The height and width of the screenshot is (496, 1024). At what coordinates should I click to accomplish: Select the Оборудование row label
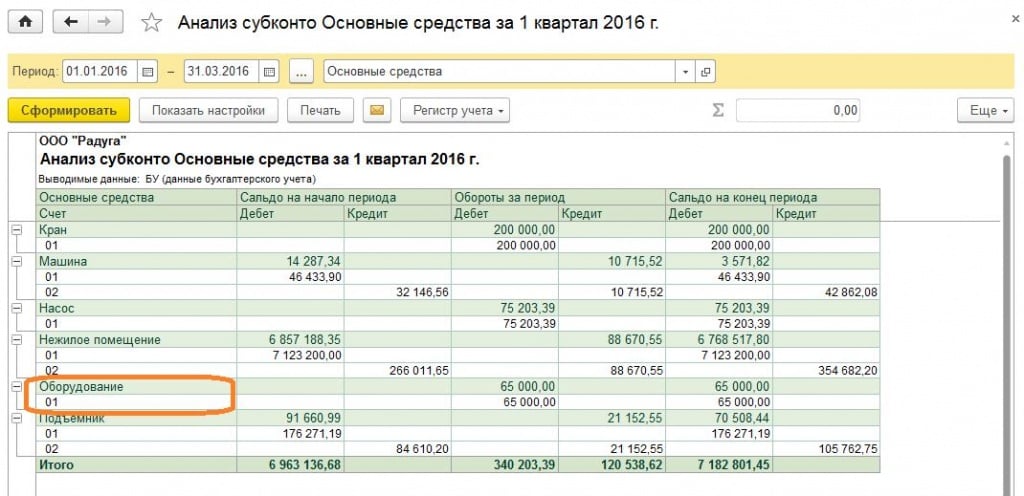pyautogui.click(x=81, y=386)
